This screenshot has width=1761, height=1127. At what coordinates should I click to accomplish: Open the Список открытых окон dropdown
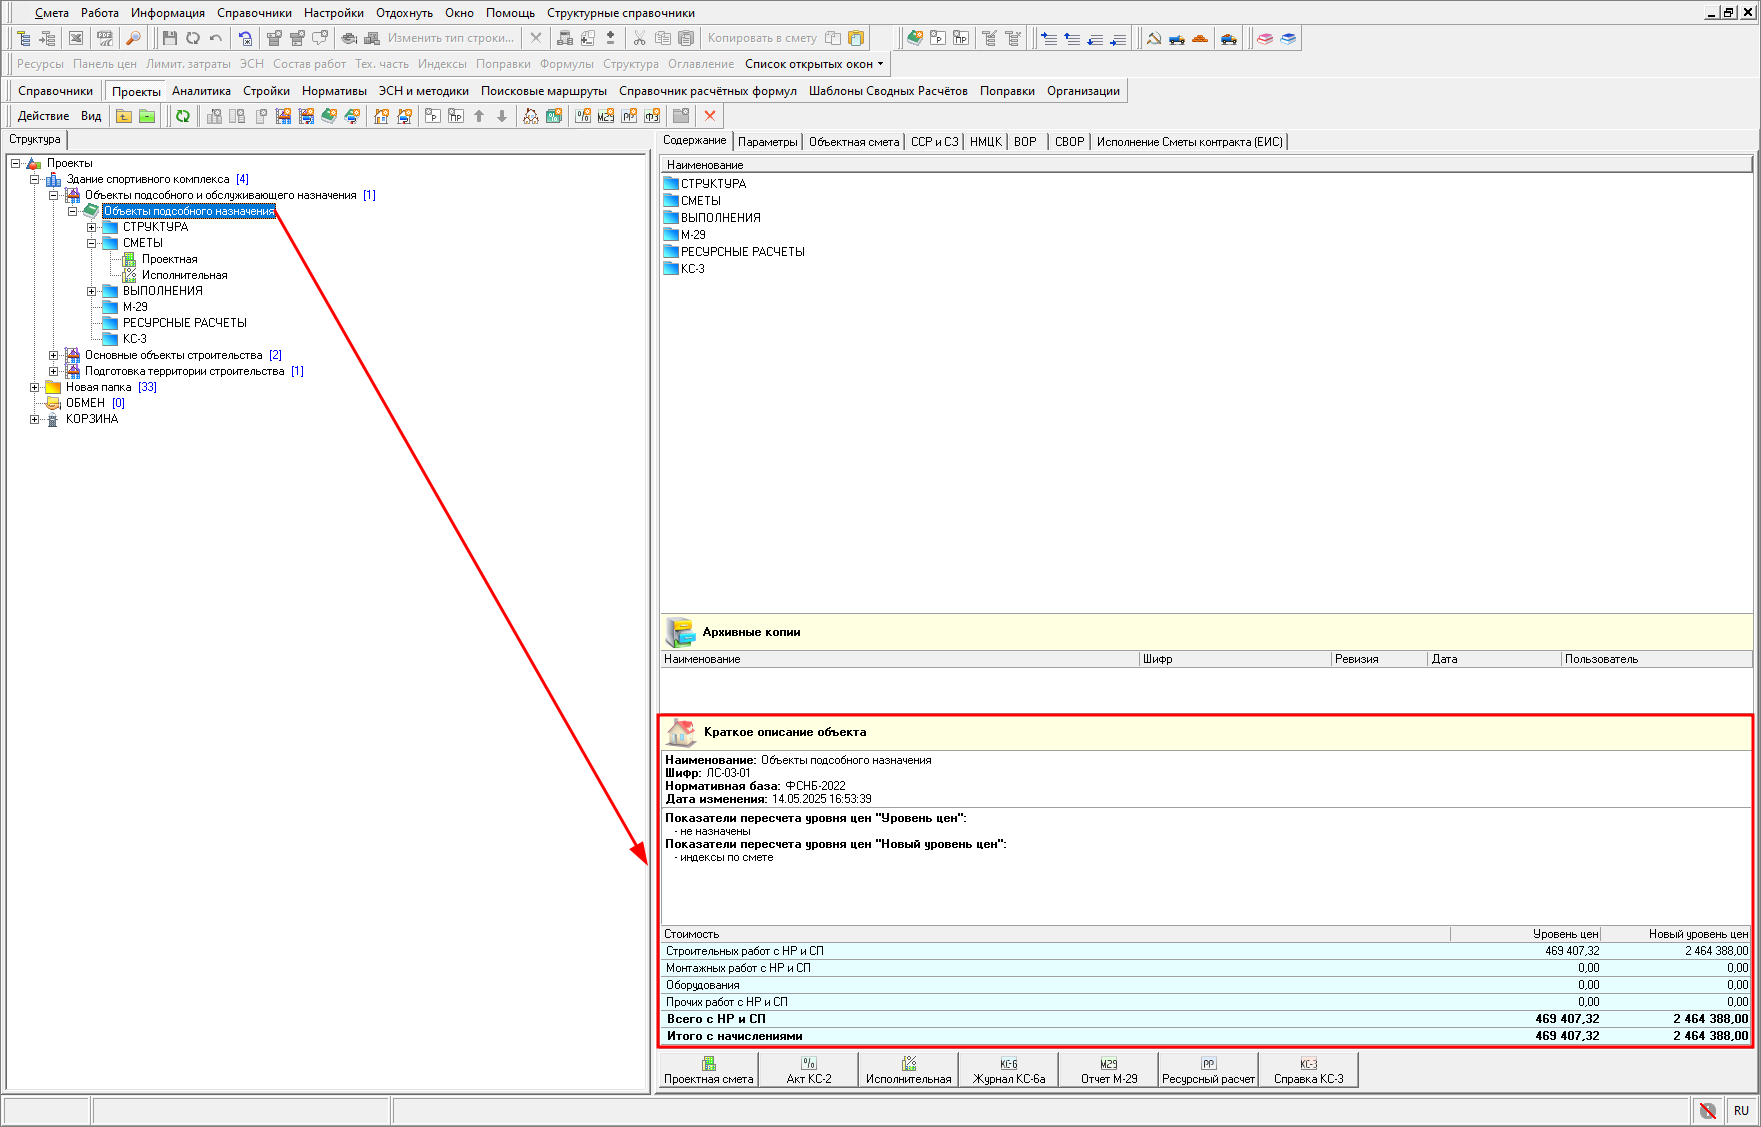[x=814, y=64]
